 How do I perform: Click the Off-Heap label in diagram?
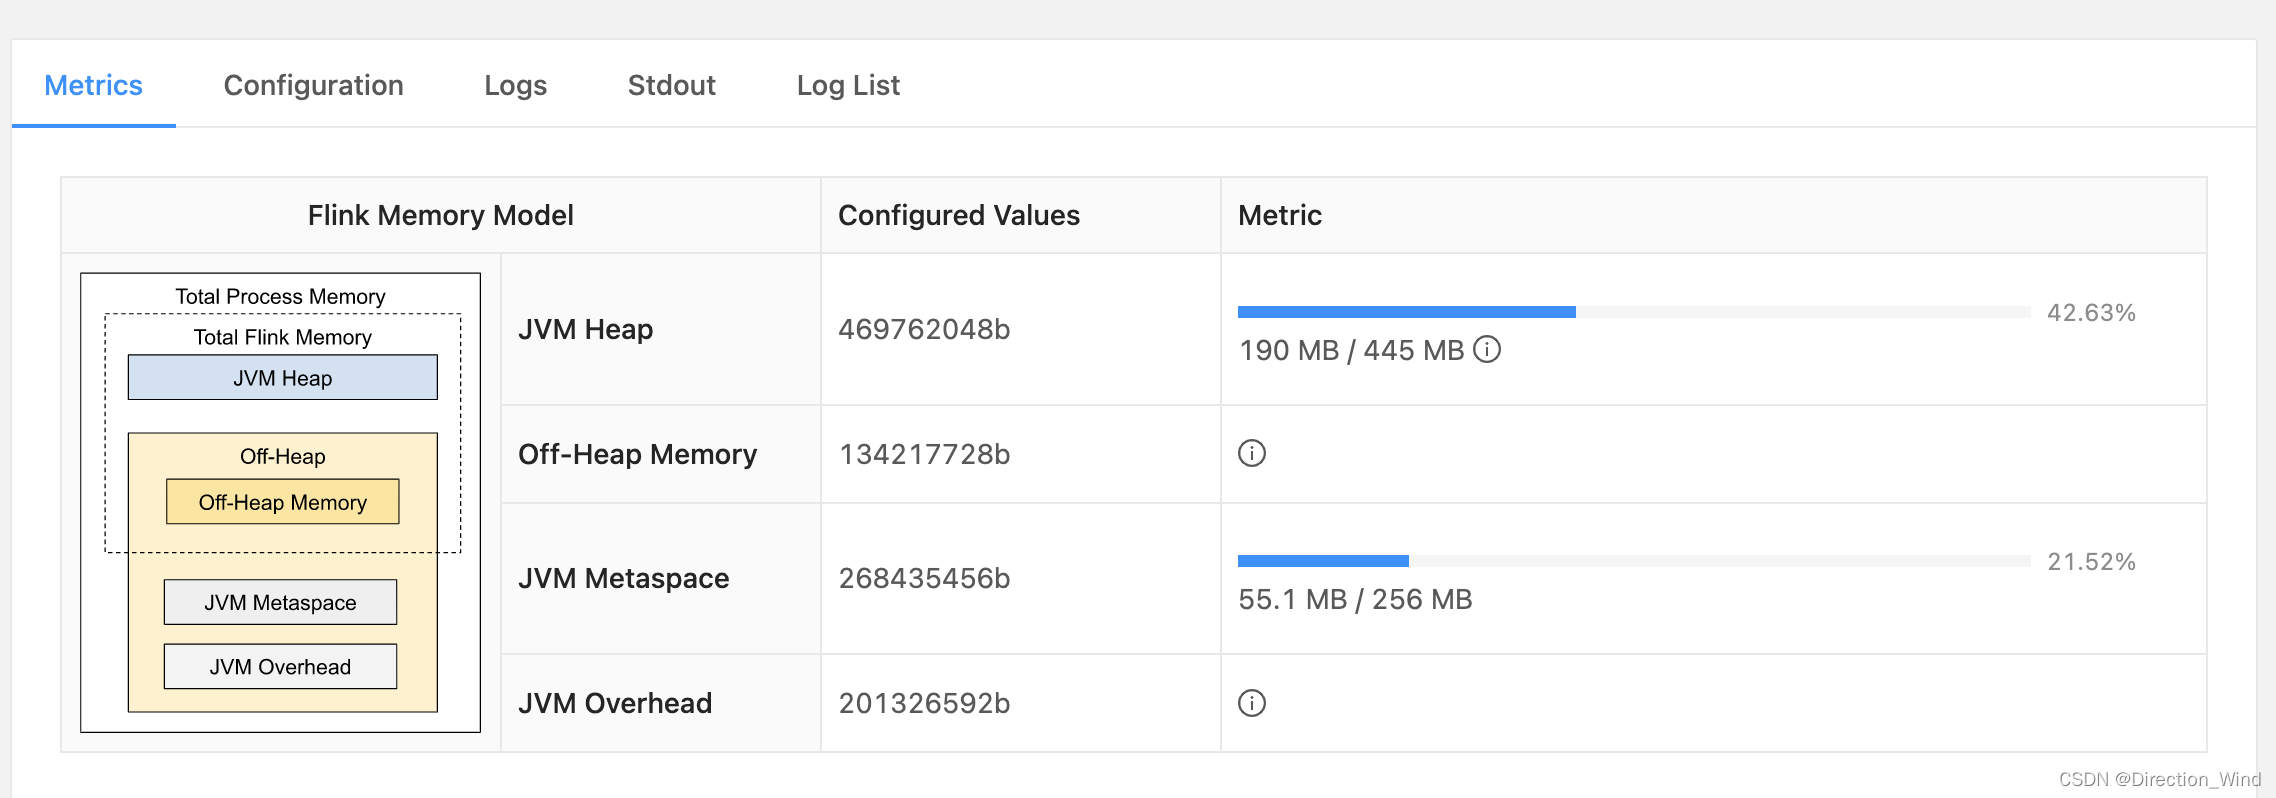point(283,456)
